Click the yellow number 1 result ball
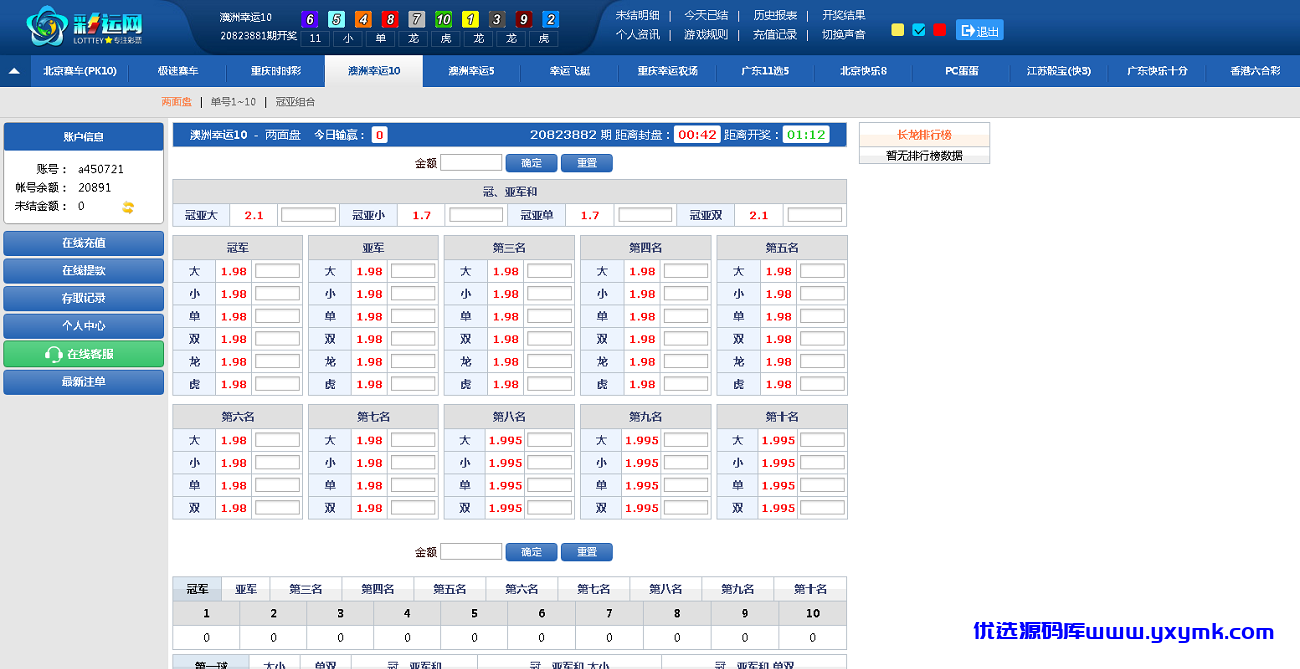 470,19
